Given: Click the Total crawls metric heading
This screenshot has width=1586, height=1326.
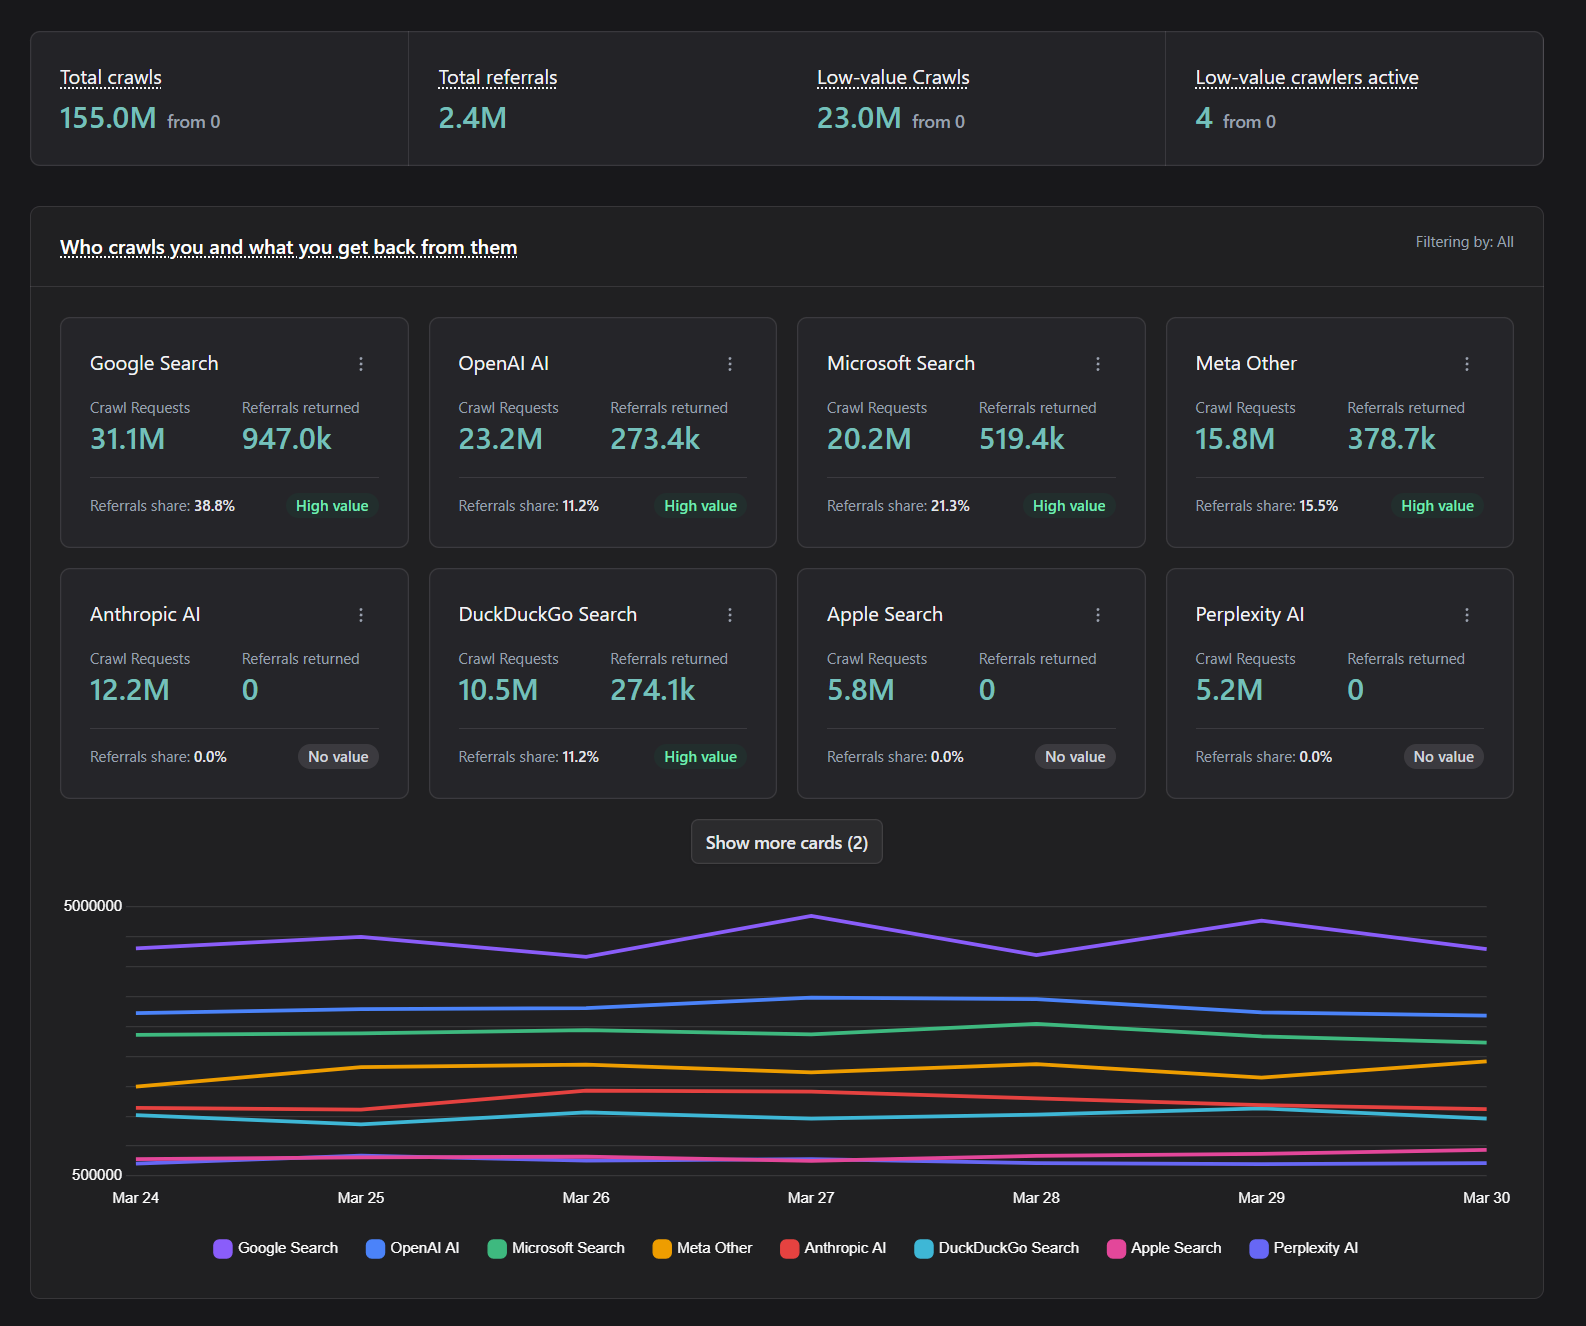Looking at the screenshot, I should (111, 78).
